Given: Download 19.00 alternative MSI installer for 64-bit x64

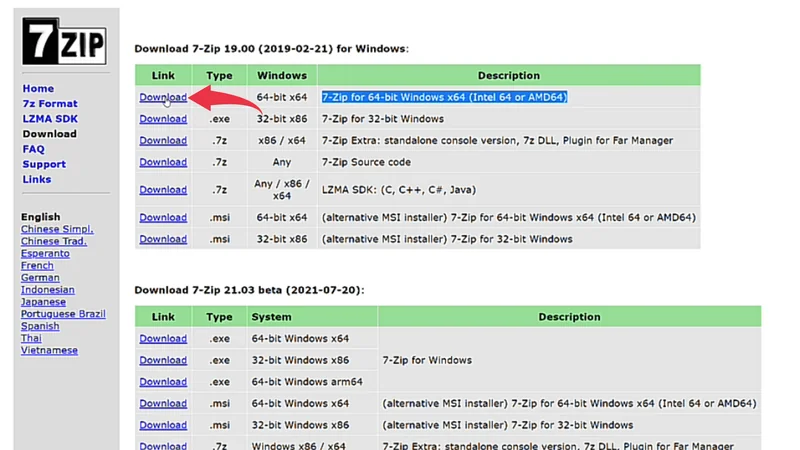Looking at the screenshot, I should (163, 217).
